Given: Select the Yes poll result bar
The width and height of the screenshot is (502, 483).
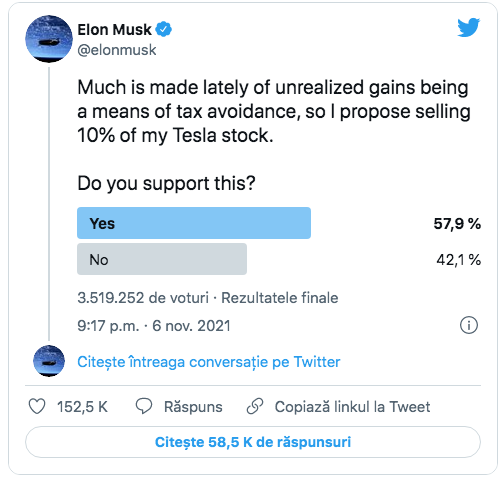Looking at the screenshot, I should tap(194, 223).
